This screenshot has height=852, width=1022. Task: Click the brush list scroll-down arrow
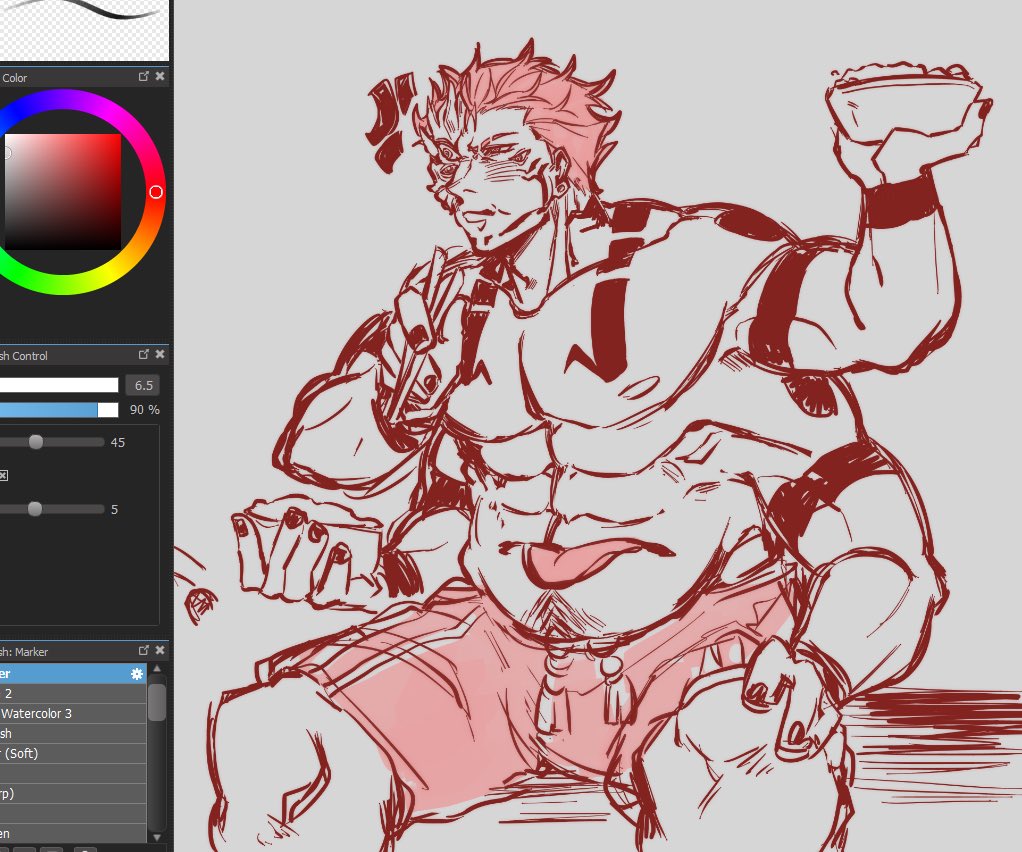(x=157, y=837)
